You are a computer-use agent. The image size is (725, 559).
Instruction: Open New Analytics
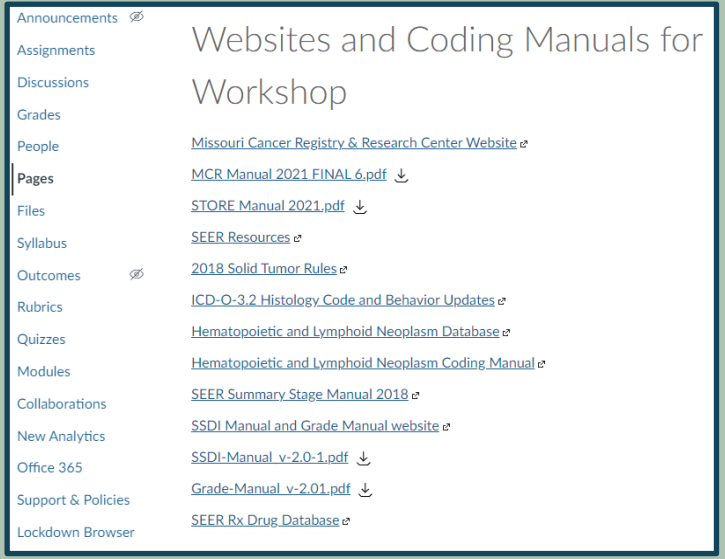tap(61, 436)
